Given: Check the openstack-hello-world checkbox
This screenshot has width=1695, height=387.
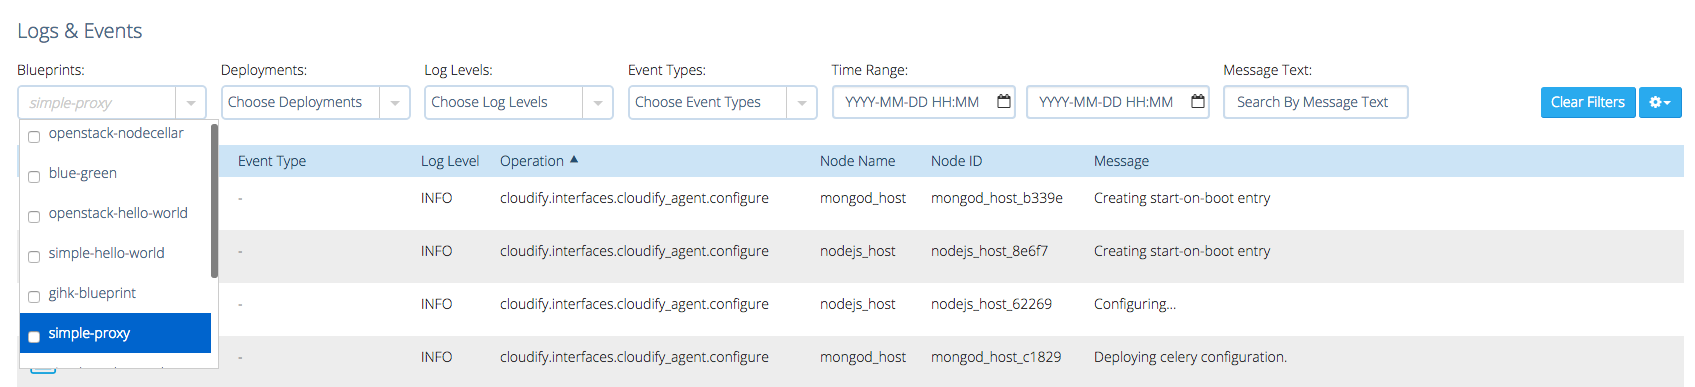Looking at the screenshot, I should pyautogui.click(x=34, y=217).
